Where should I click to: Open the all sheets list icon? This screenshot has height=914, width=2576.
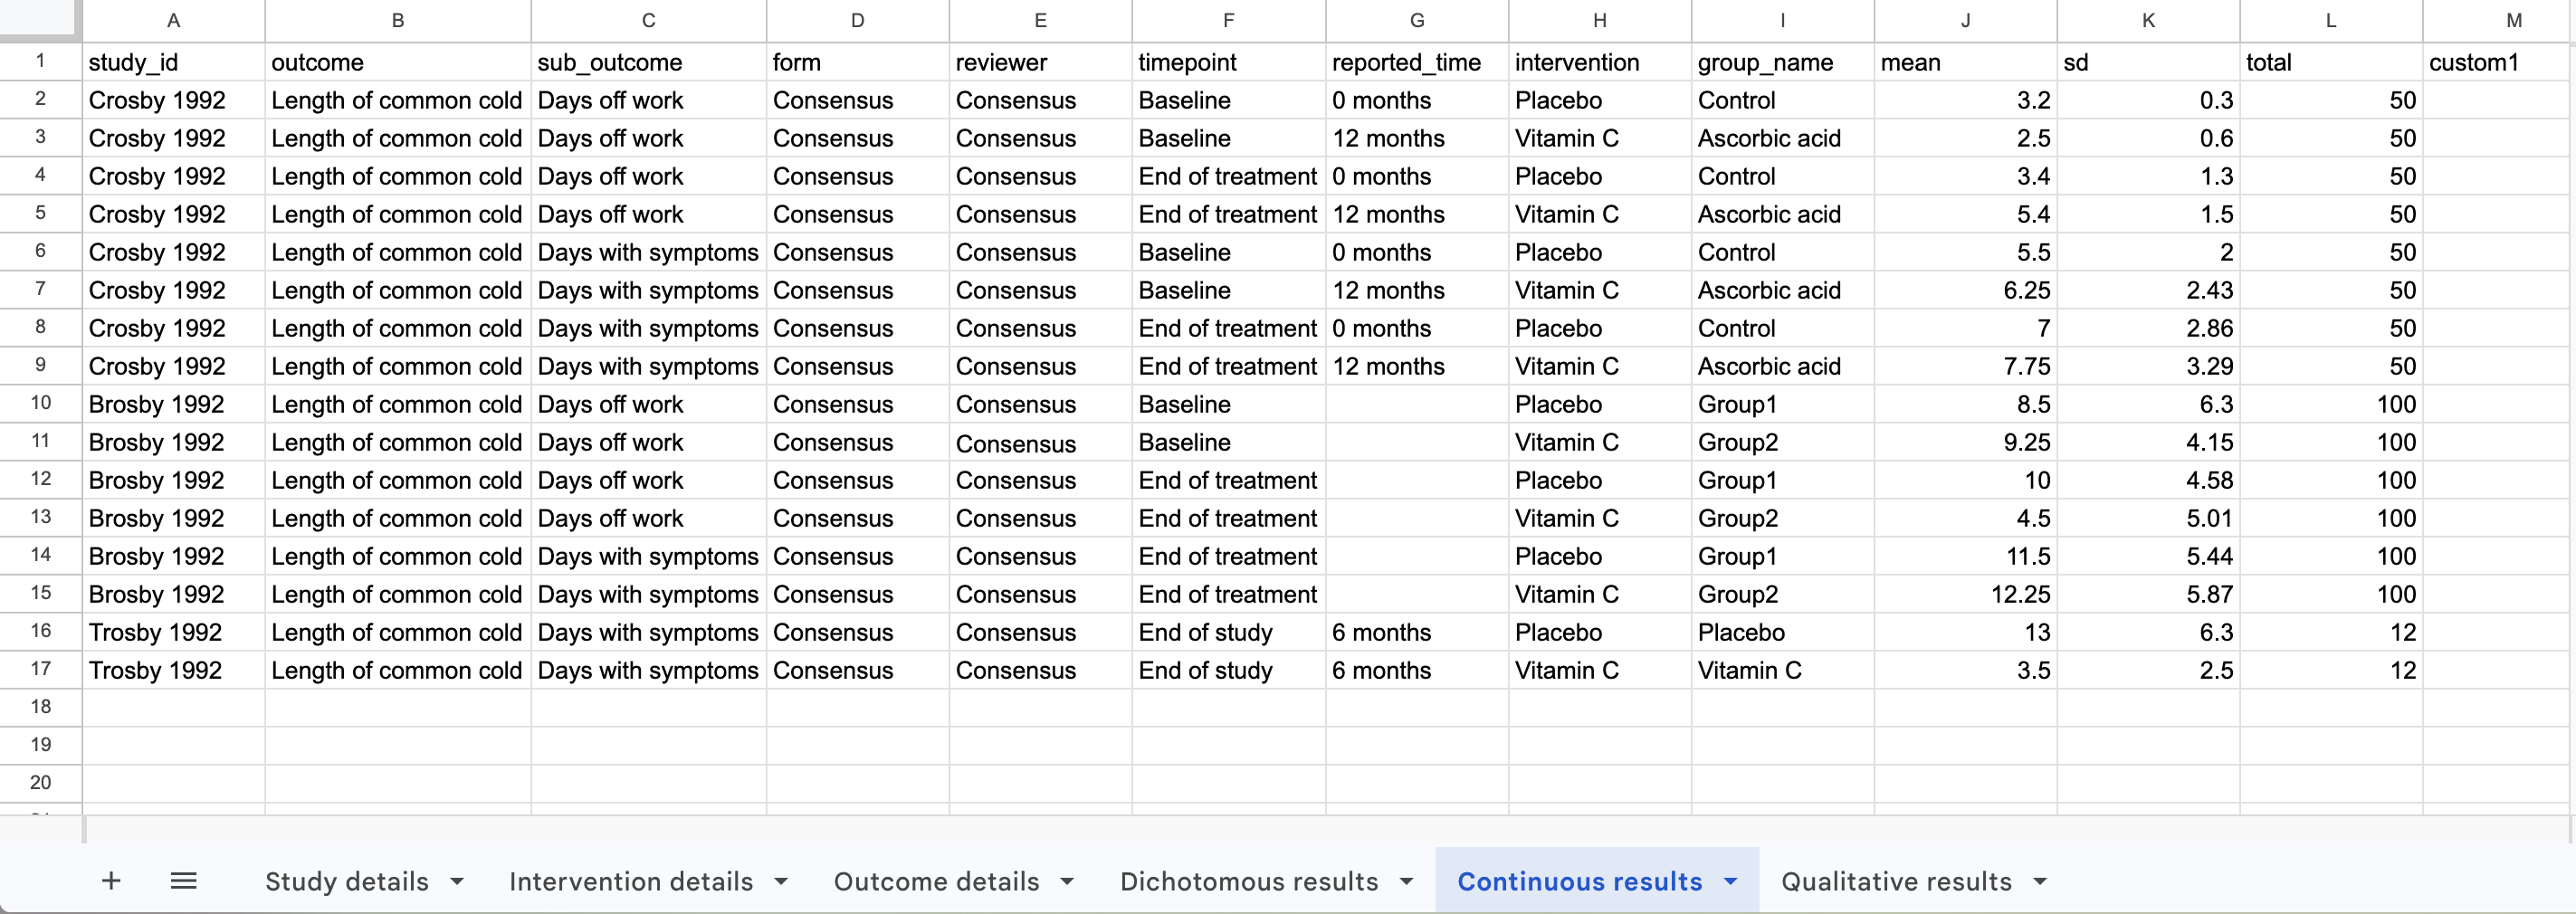(184, 881)
